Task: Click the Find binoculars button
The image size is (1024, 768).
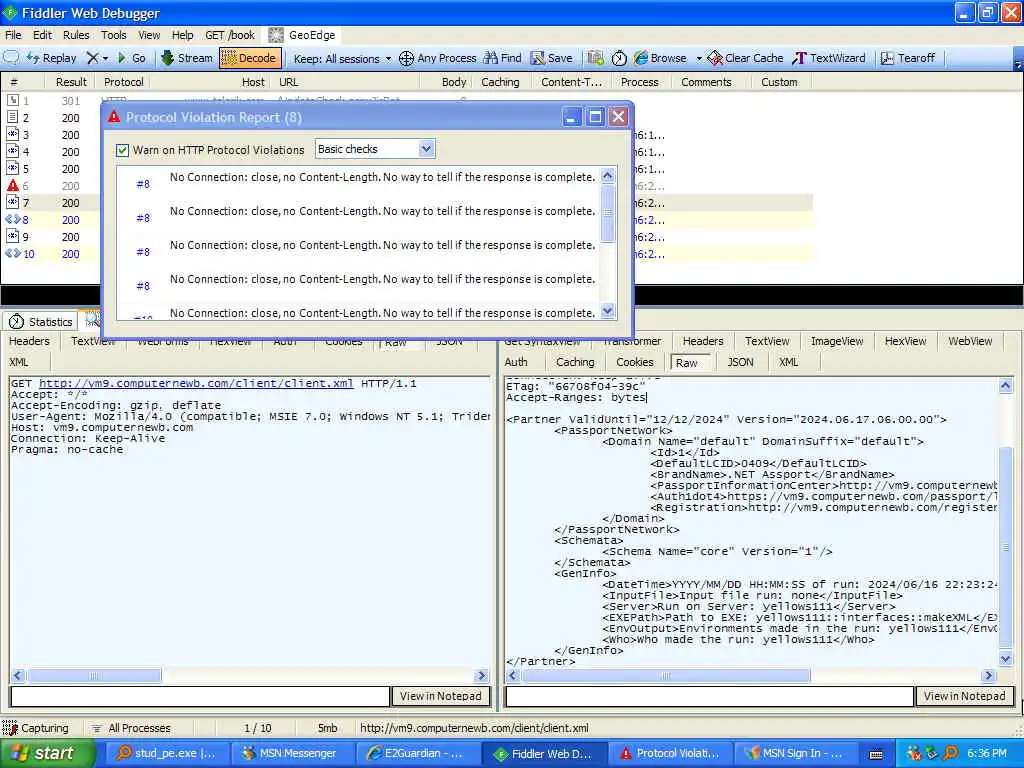Action: coord(502,57)
